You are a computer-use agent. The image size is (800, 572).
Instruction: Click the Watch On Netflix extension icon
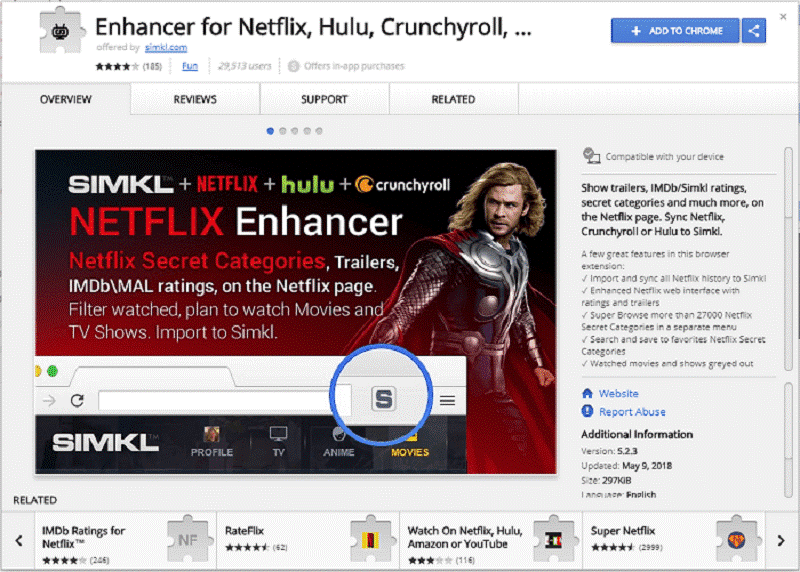tap(552, 538)
